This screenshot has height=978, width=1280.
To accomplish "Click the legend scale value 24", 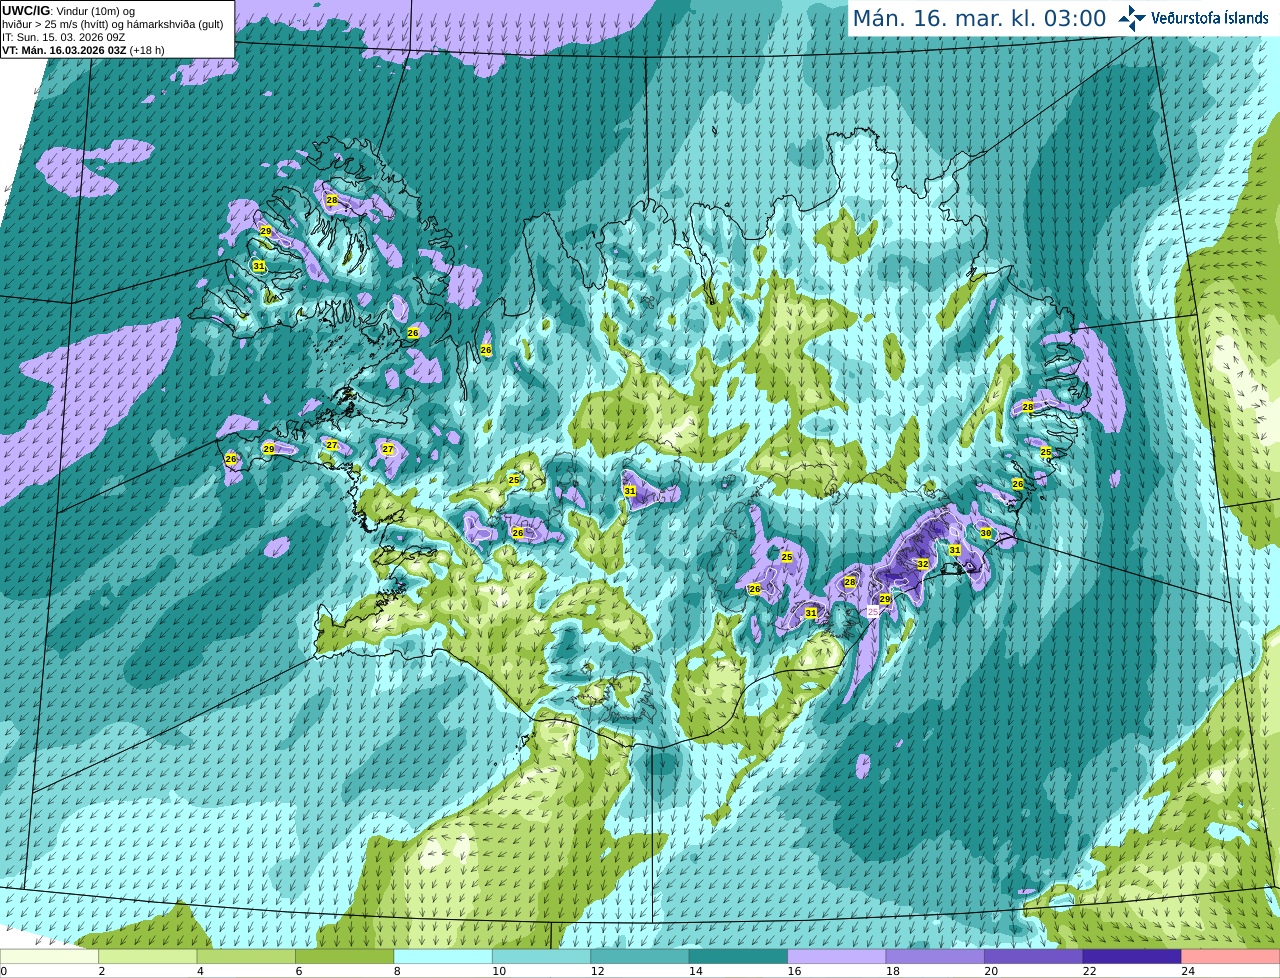I will click(1188, 971).
